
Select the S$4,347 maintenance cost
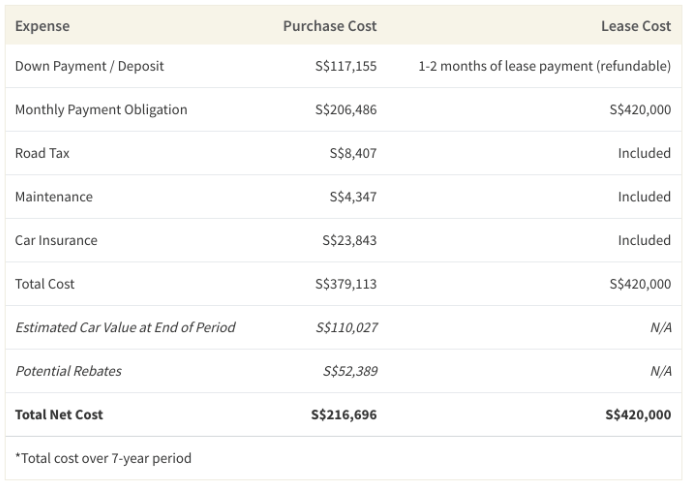click(x=352, y=197)
